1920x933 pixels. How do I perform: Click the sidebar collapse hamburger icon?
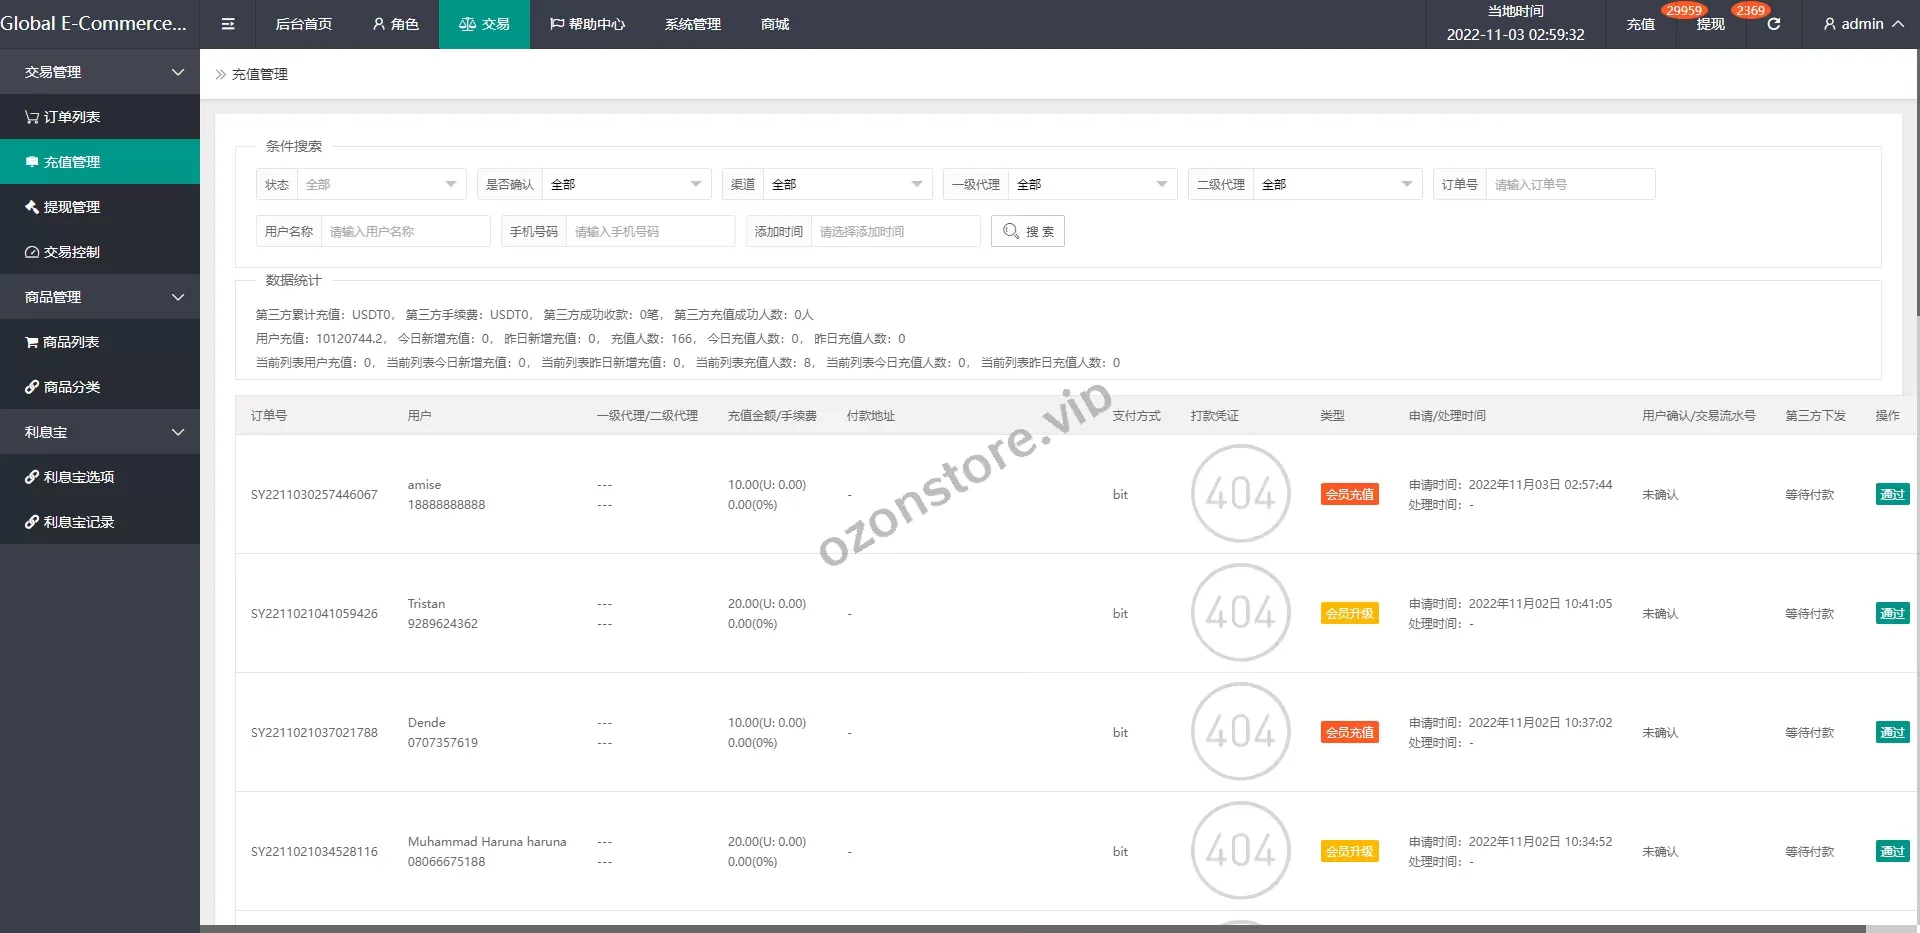pyautogui.click(x=228, y=24)
